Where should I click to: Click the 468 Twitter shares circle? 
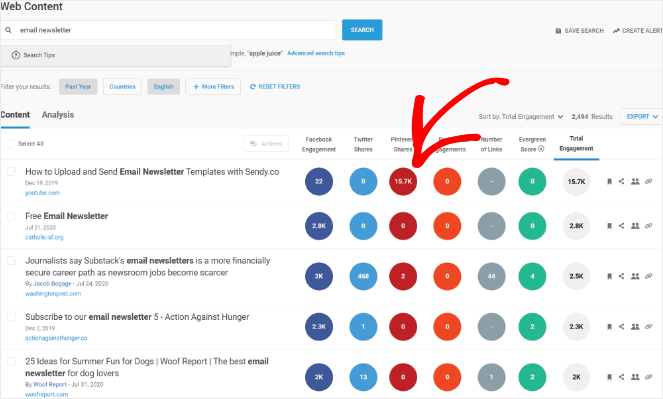click(363, 276)
